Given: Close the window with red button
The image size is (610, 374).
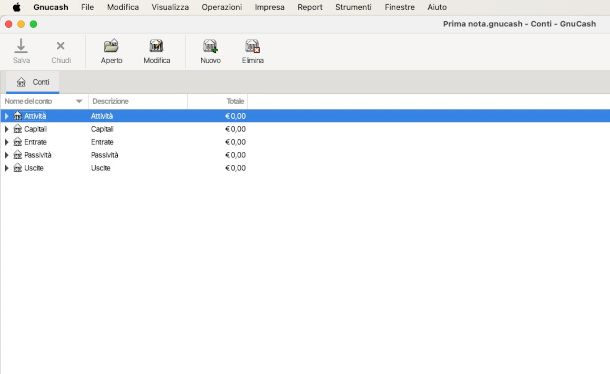Looking at the screenshot, I should tap(9, 24).
